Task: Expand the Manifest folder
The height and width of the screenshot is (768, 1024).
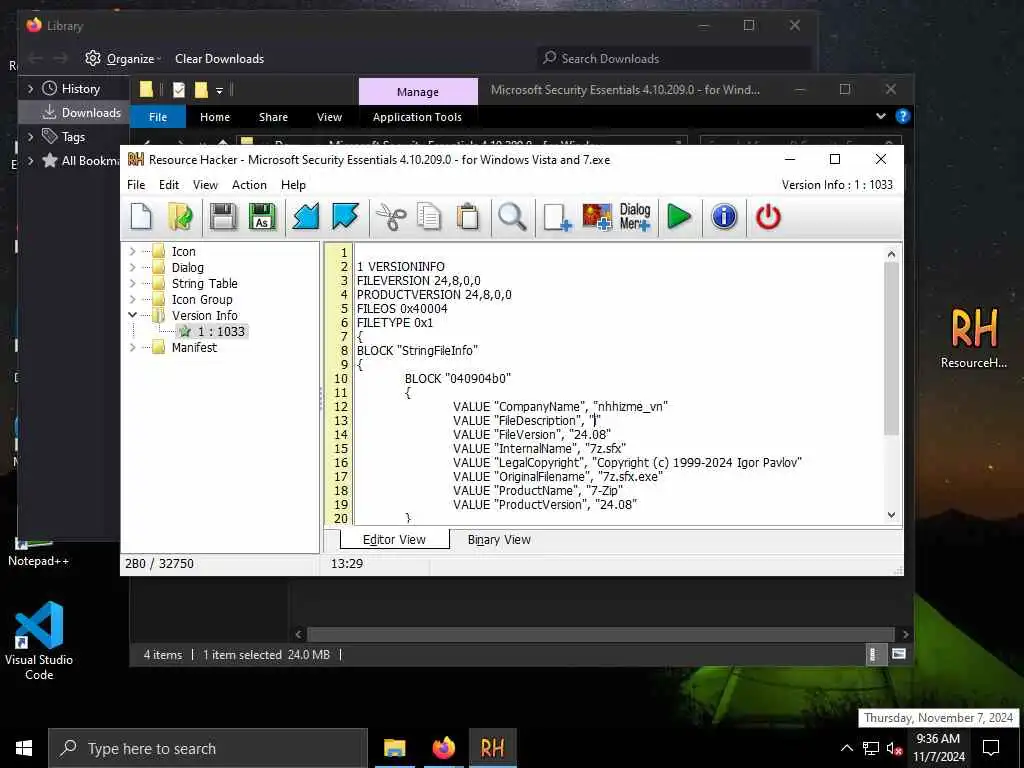Action: (x=133, y=347)
